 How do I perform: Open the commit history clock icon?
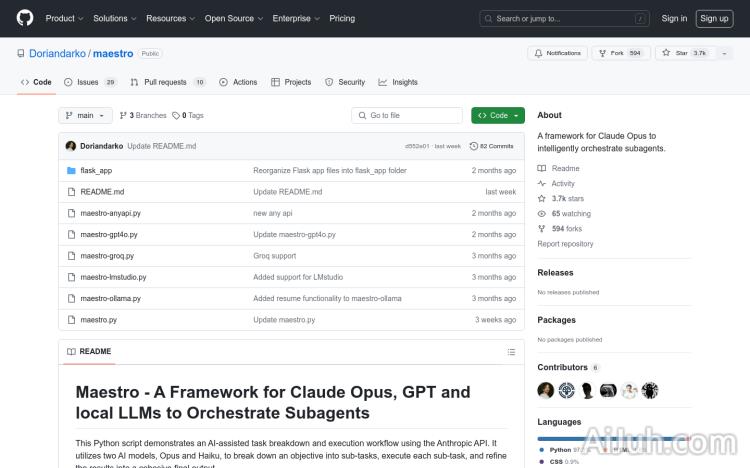coord(474,146)
